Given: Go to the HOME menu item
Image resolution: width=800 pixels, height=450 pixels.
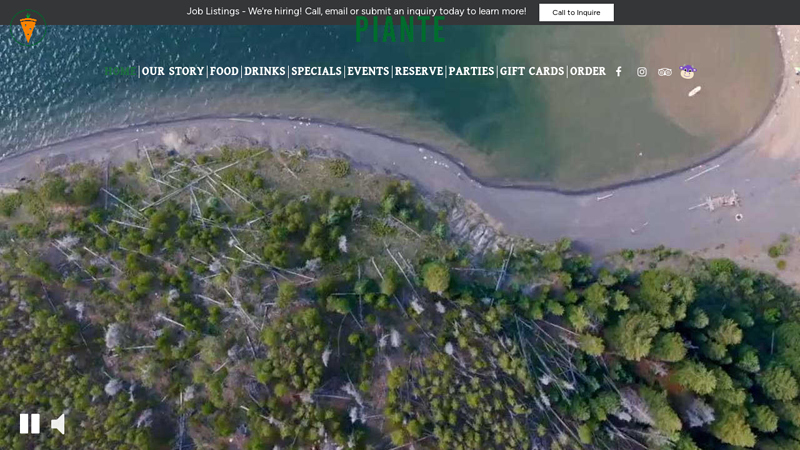Looking at the screenshot, I should [x=120, y=71].
